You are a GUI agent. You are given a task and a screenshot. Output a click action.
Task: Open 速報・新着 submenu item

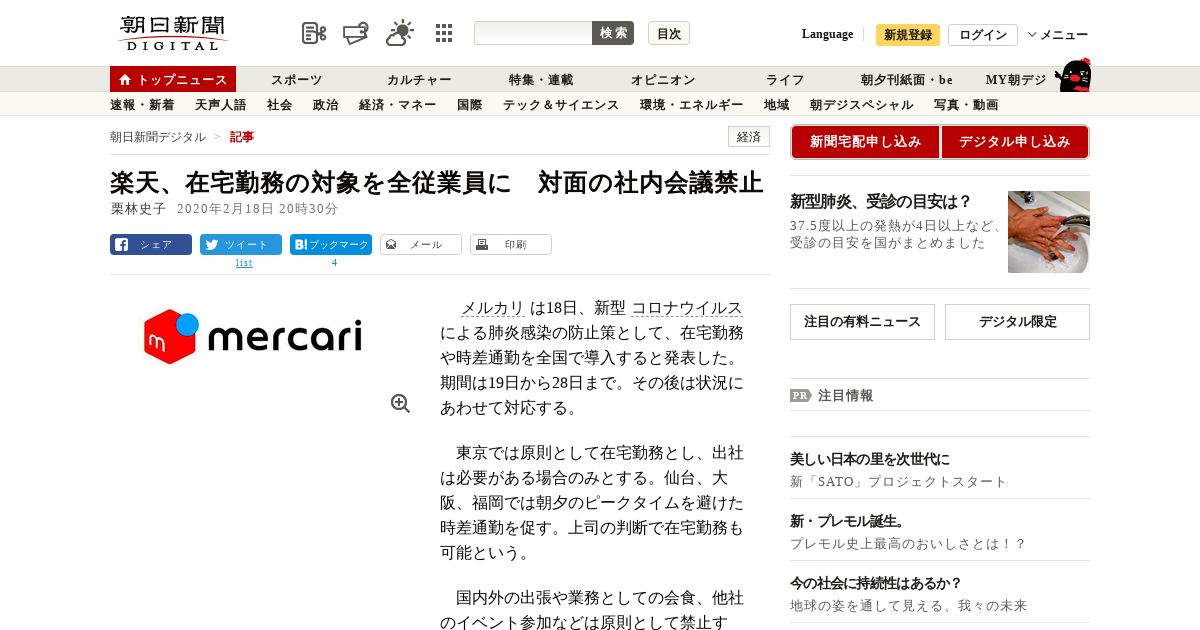142,105
